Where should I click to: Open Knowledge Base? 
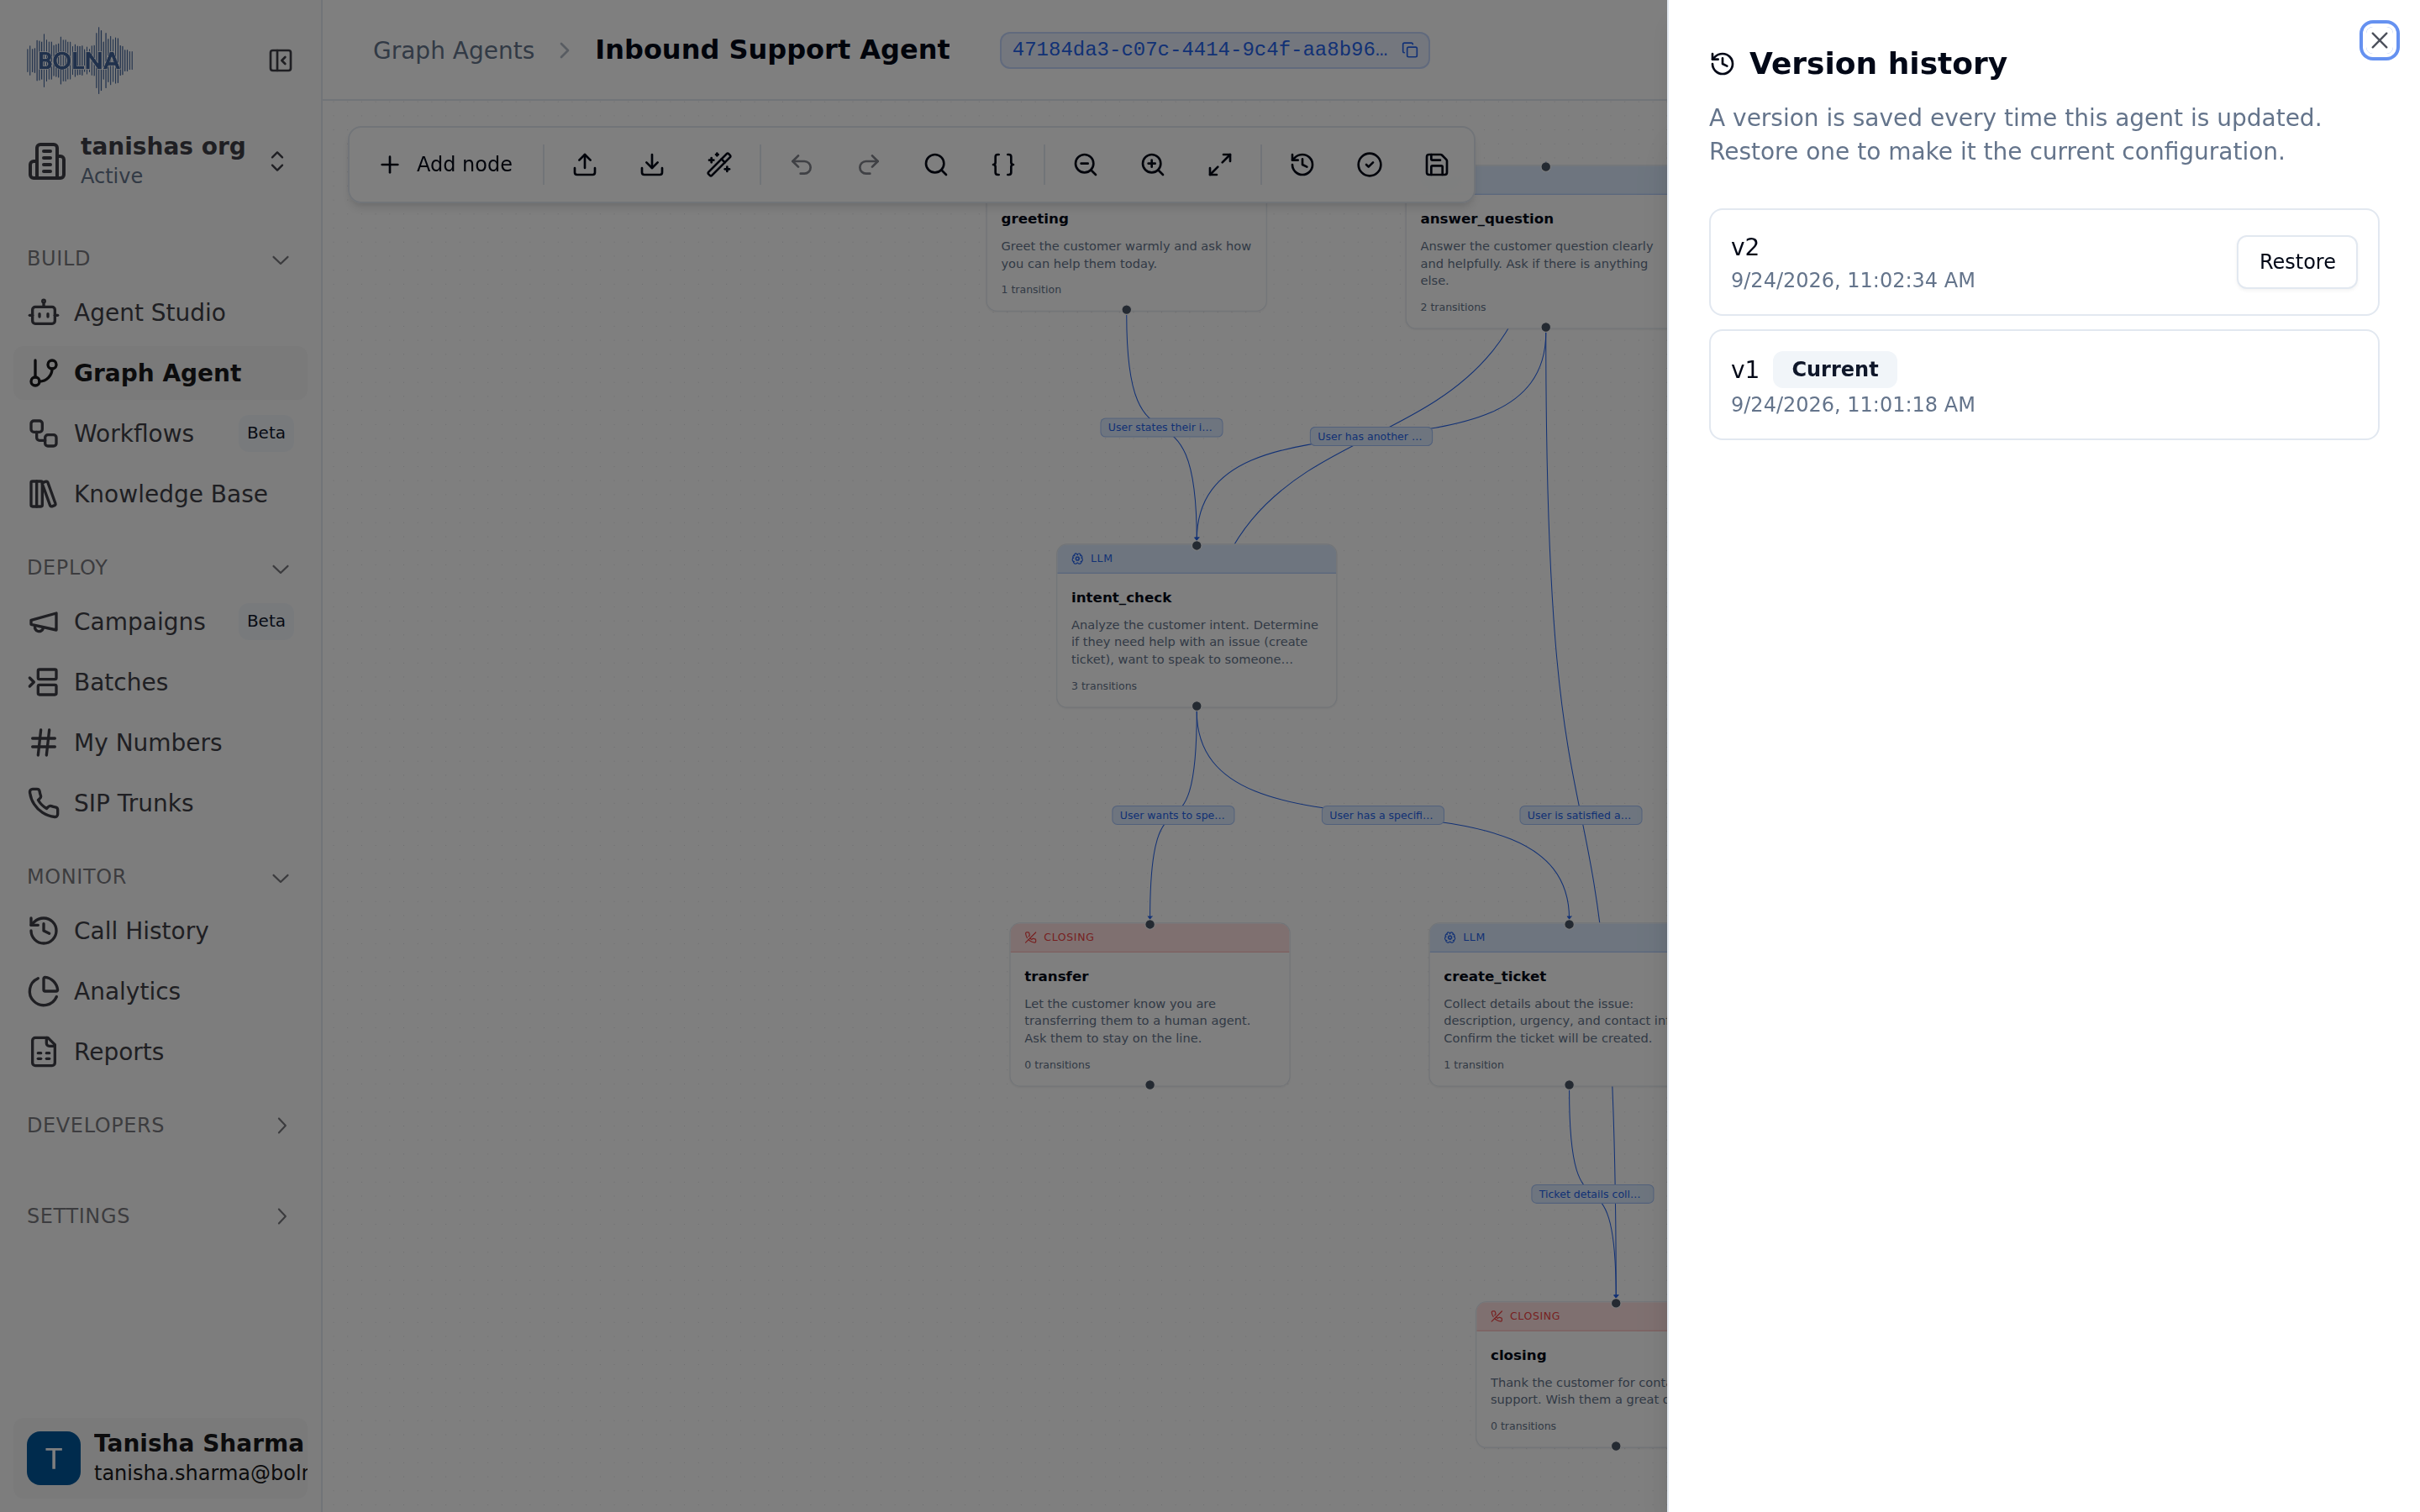coord(160,494)
